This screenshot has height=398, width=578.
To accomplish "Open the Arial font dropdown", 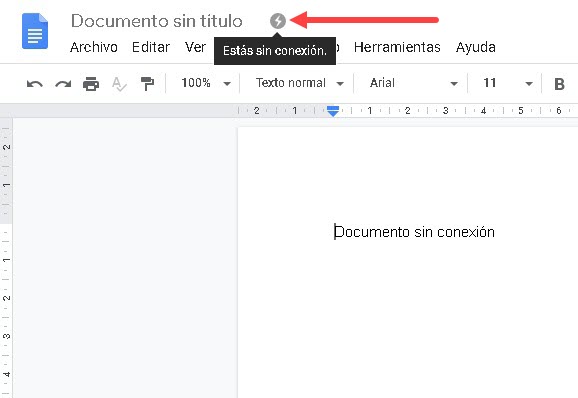I will 414,83.
